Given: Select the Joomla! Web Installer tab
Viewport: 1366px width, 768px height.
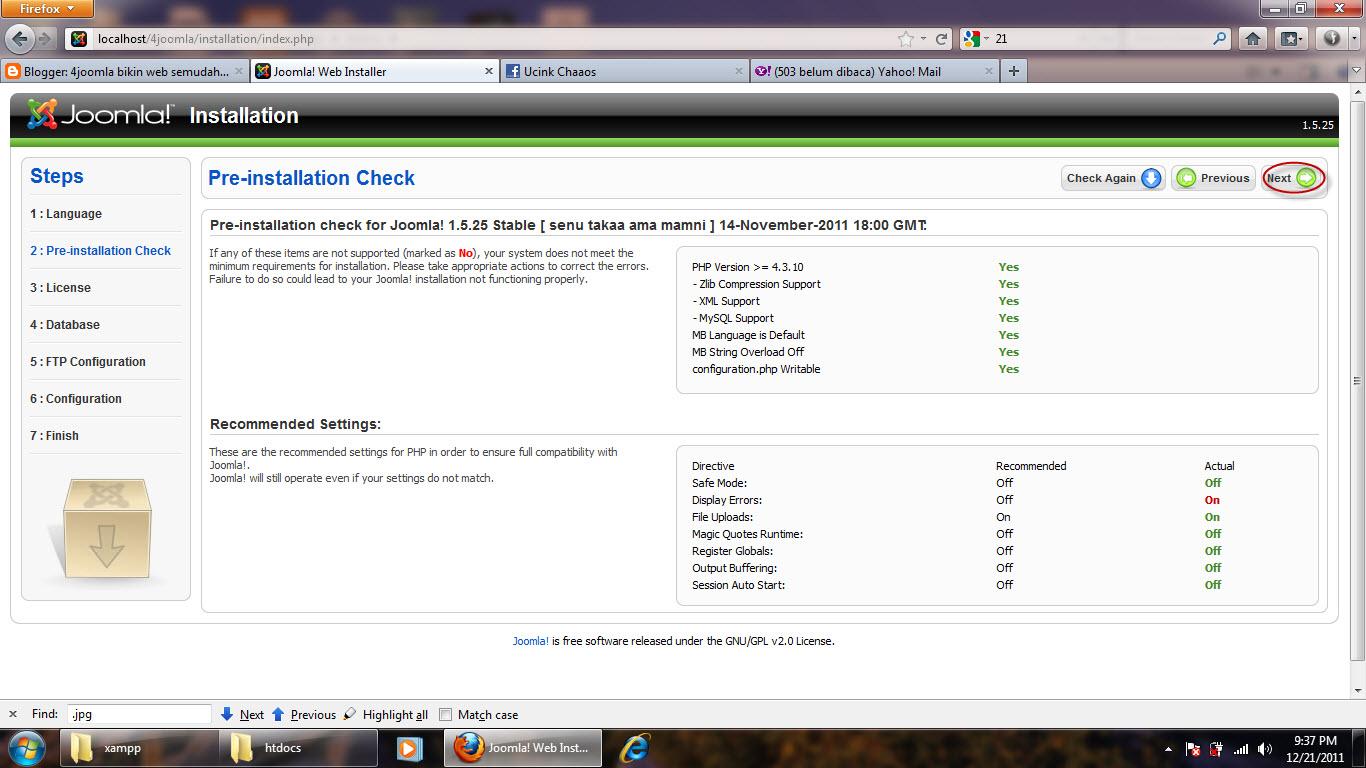Looking at the screenshot, I should pos(374,71).
